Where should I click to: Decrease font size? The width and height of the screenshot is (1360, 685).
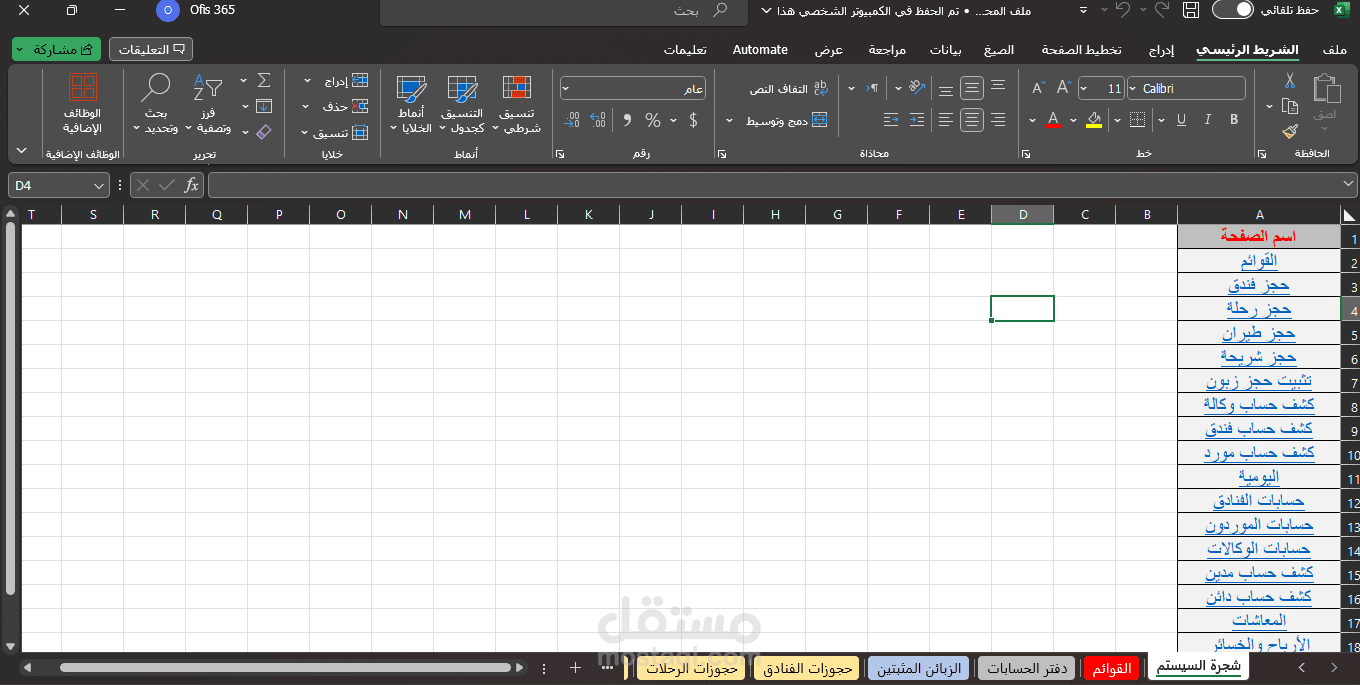[1037, 88]
